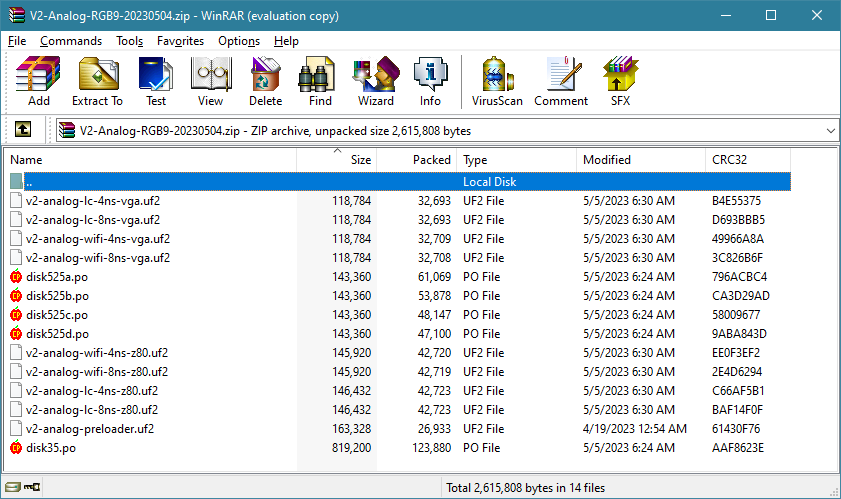
Task: Select v2-analog-lc-8ns-z80.uf2 file
Action: tap(92, 409)
